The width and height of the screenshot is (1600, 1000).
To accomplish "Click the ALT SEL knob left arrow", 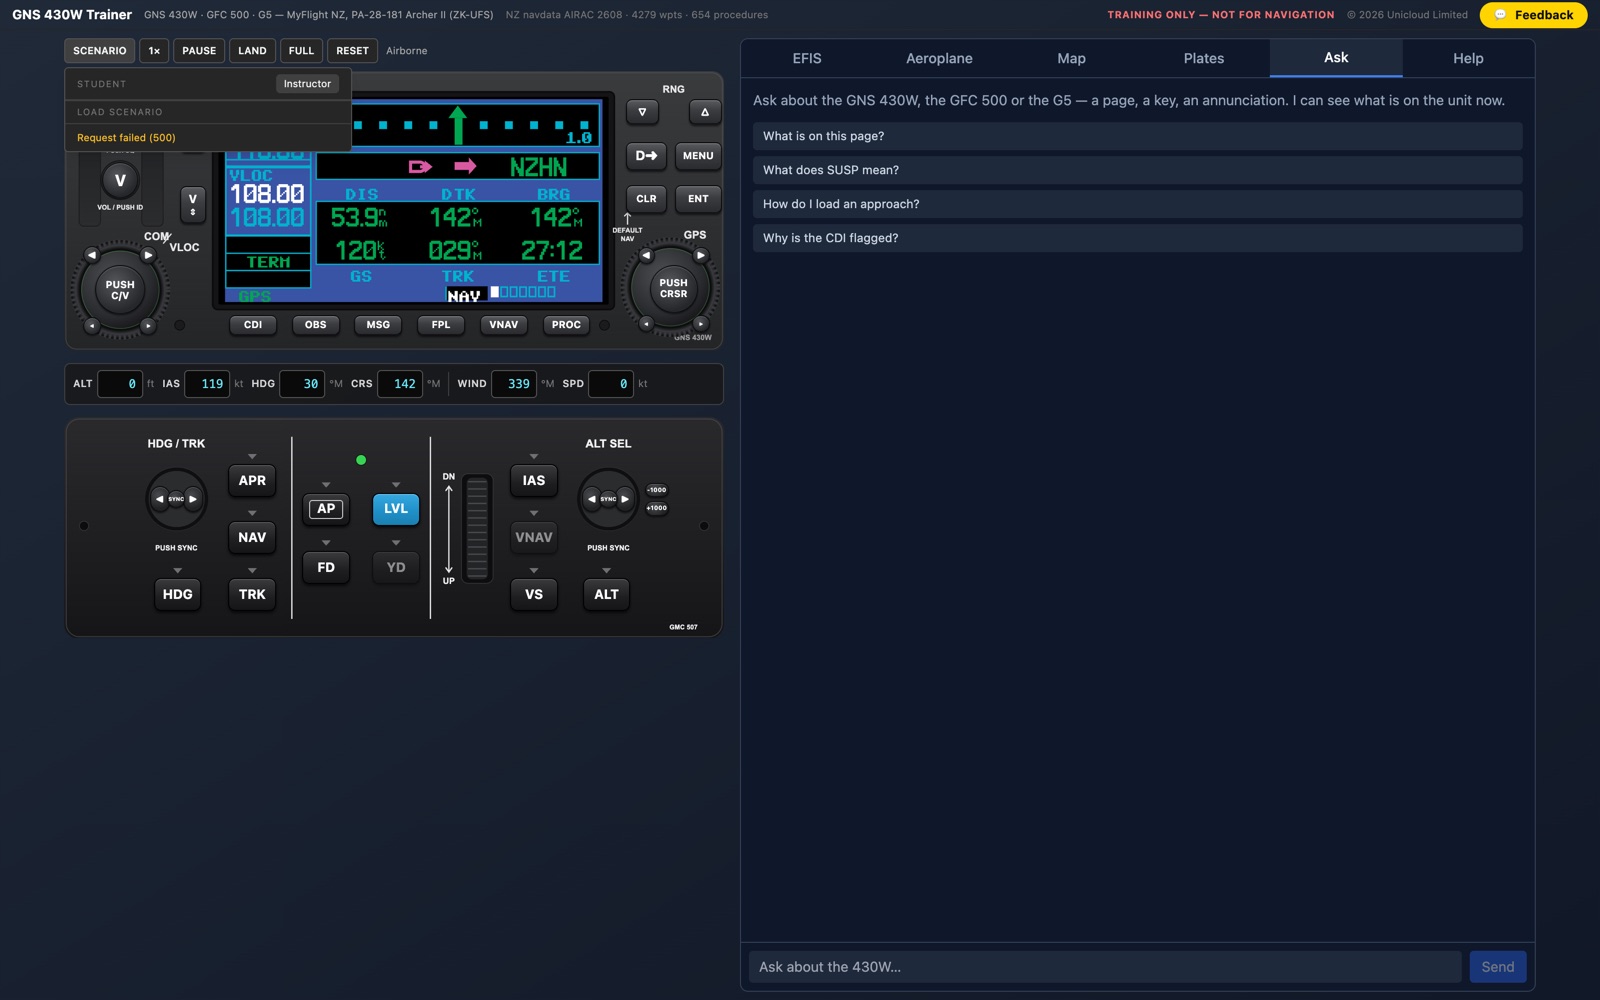I will (x=592, y=498).
